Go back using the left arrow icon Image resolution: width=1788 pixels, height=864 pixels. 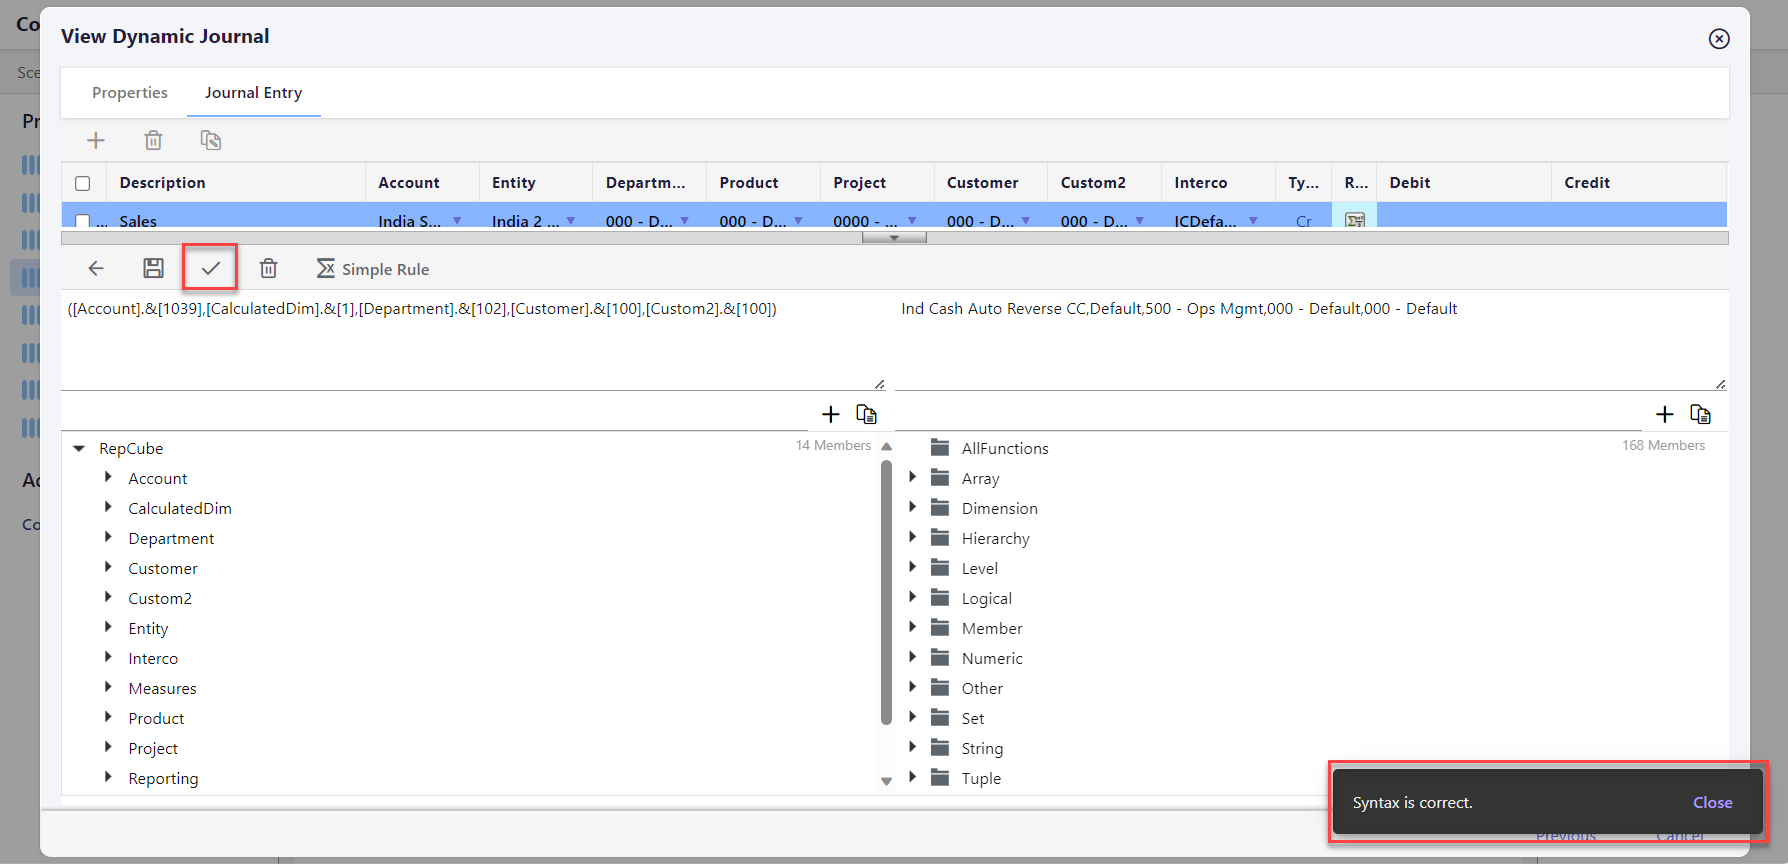click(x=96, y=268)
